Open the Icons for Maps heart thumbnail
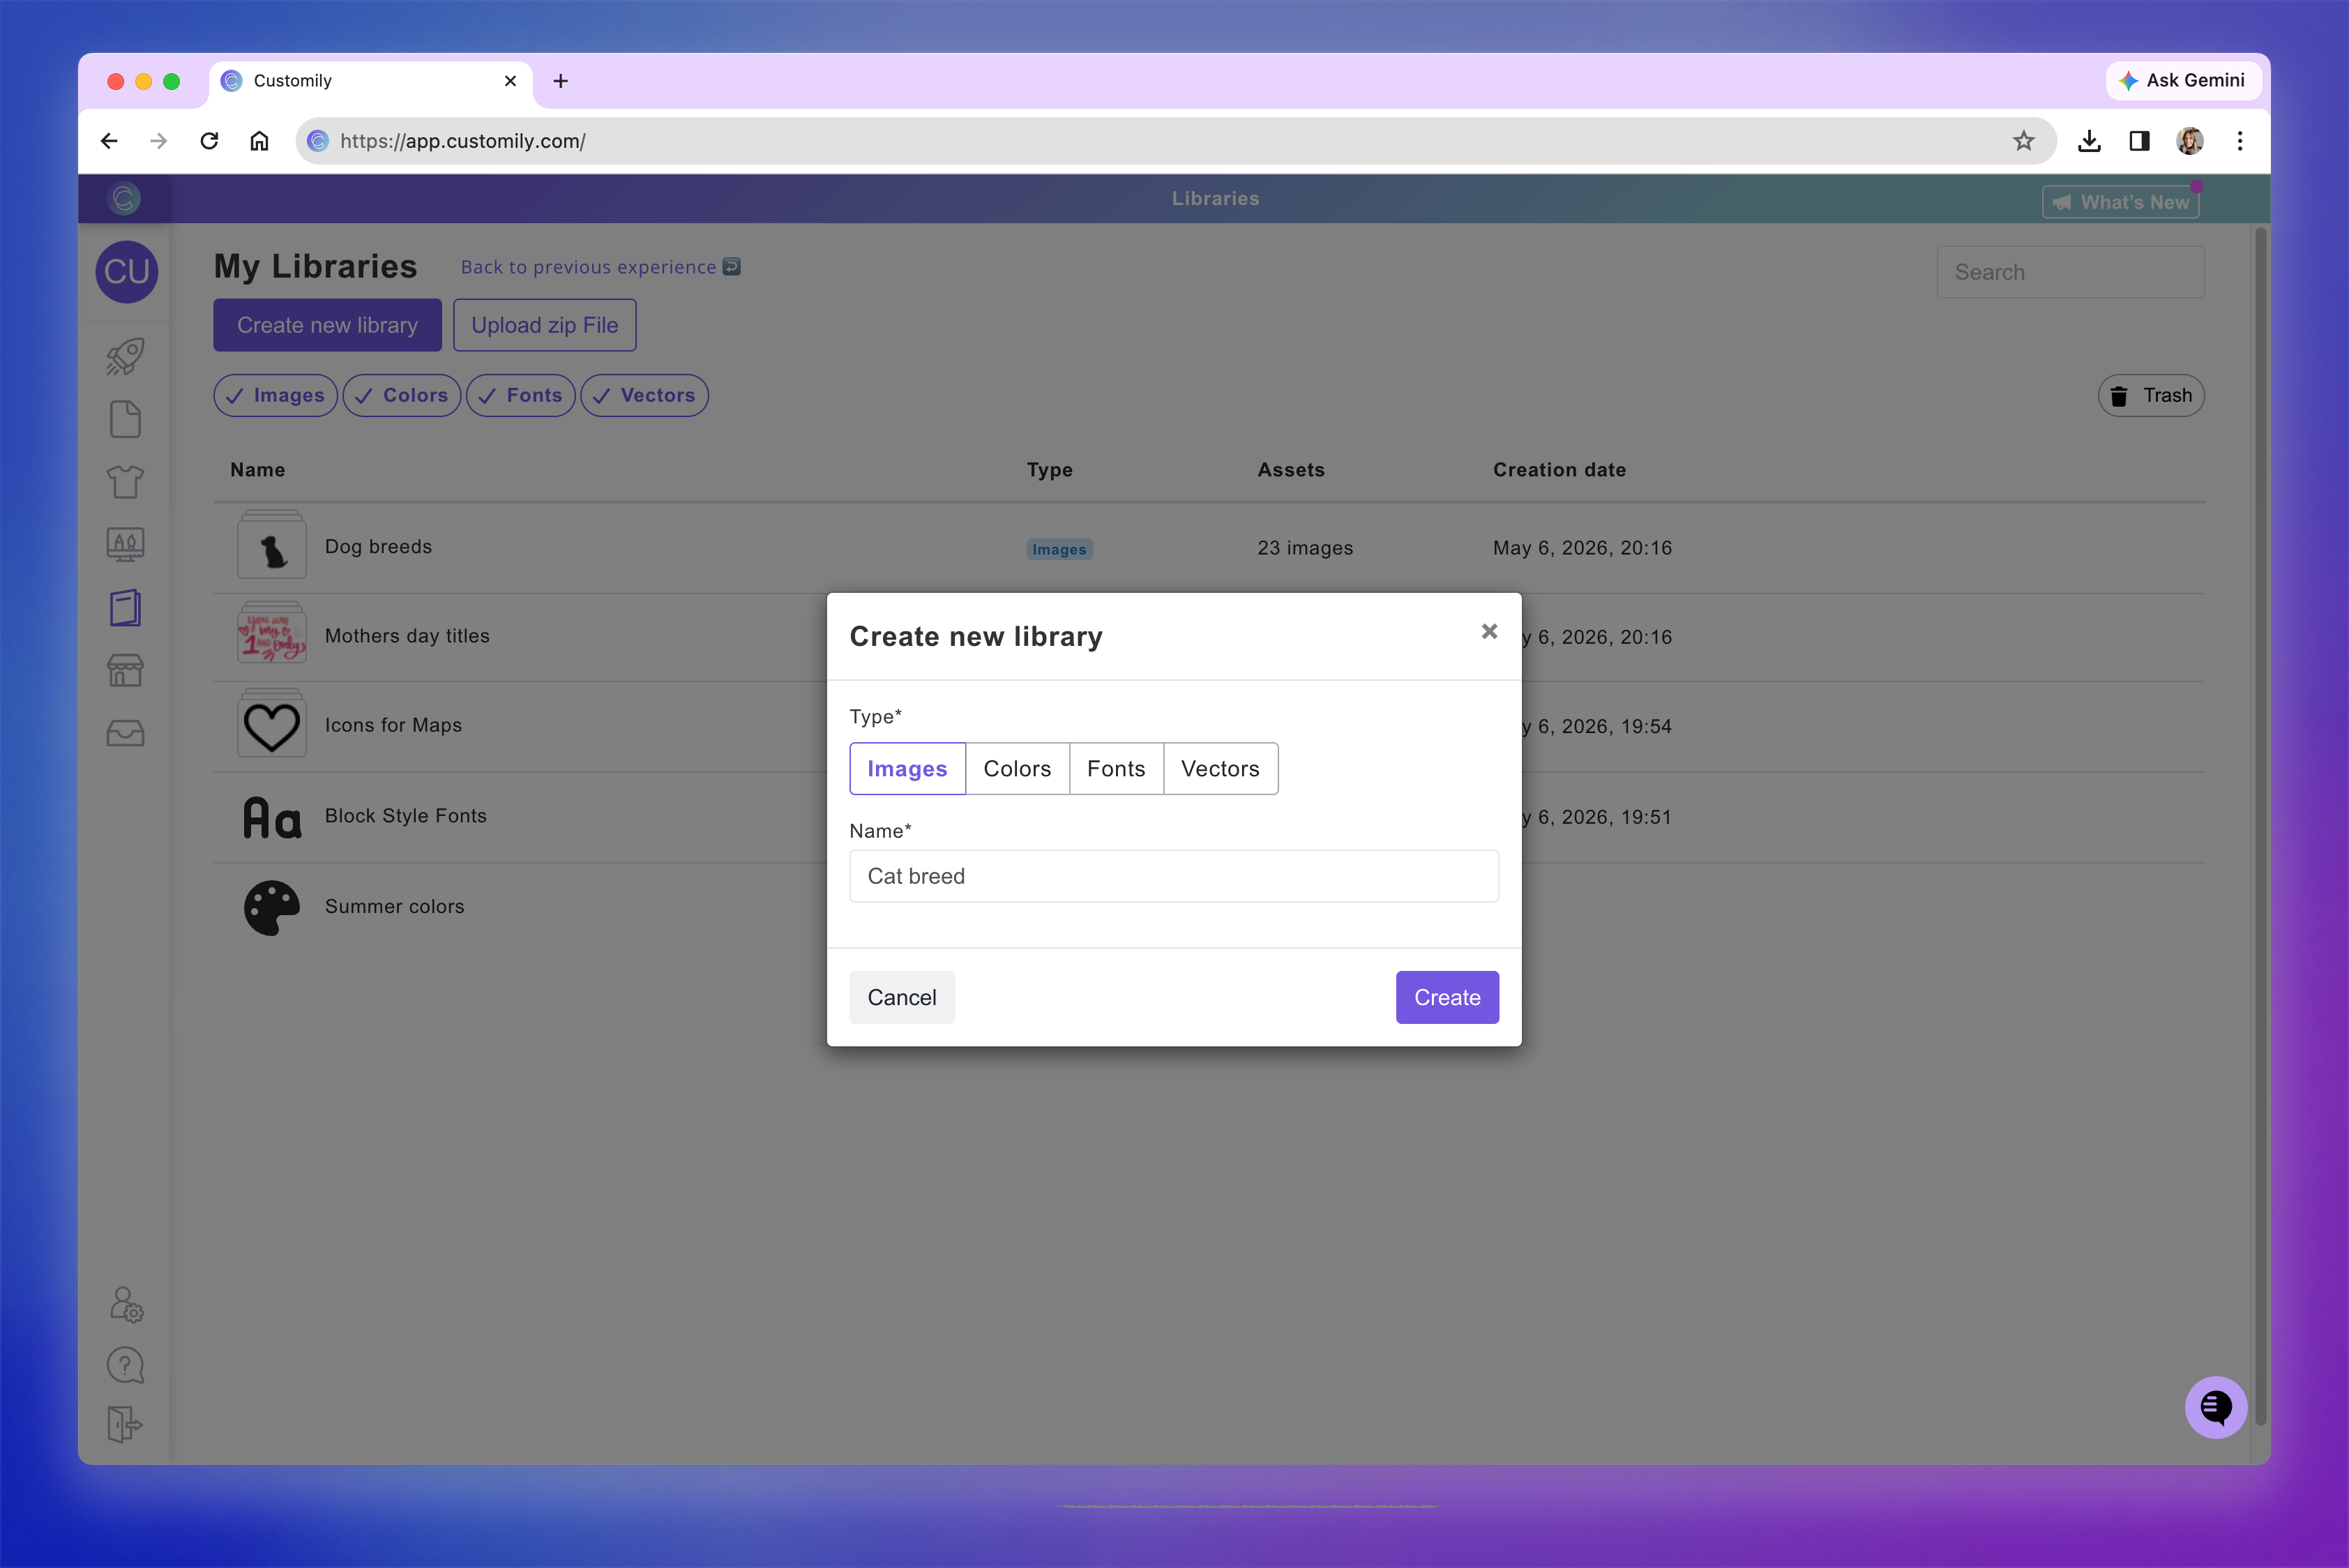Image resolution: width=2349 pixels, height=1568 pixels. coord(272,724)
